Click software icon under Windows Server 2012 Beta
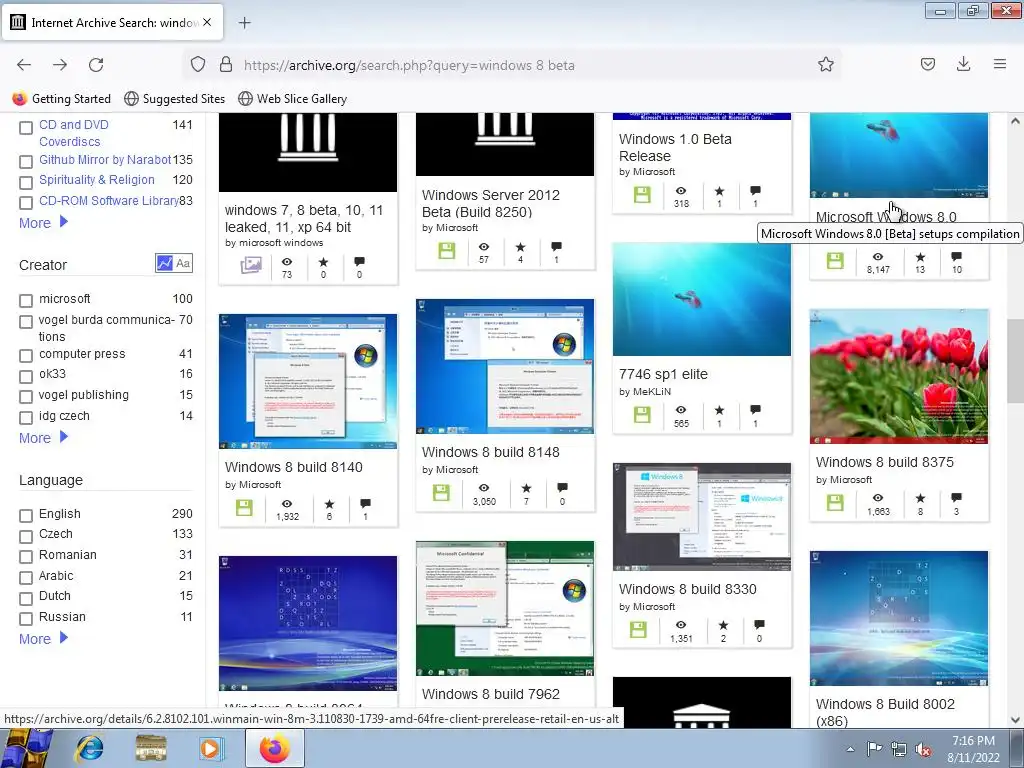 click(447, 250)
